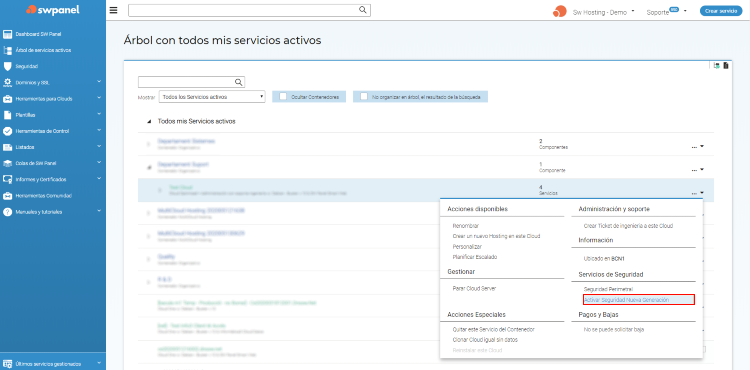Image resolution: width=750 pixels, height=370 pixels.
Task: Choose Personalizar in the actions menu
Action: (467, 247)
